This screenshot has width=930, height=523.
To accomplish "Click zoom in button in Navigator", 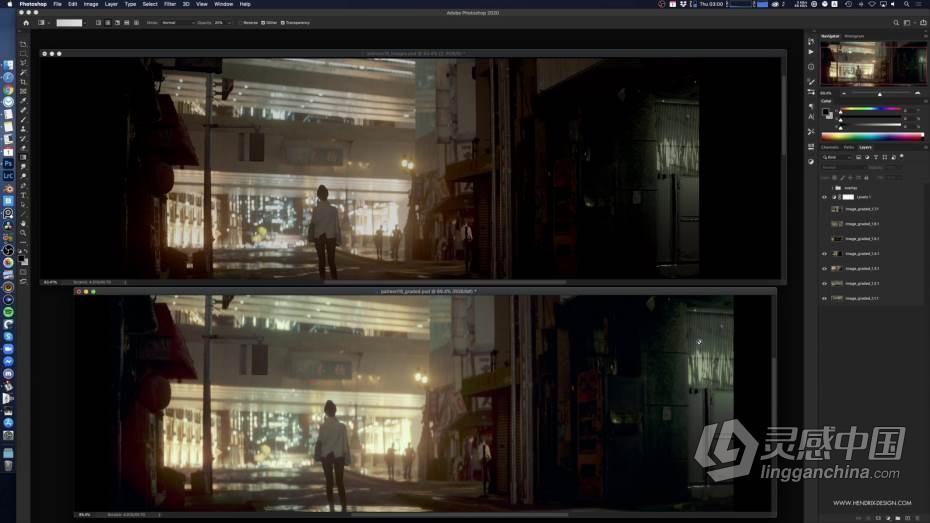I will pos(918,93).
